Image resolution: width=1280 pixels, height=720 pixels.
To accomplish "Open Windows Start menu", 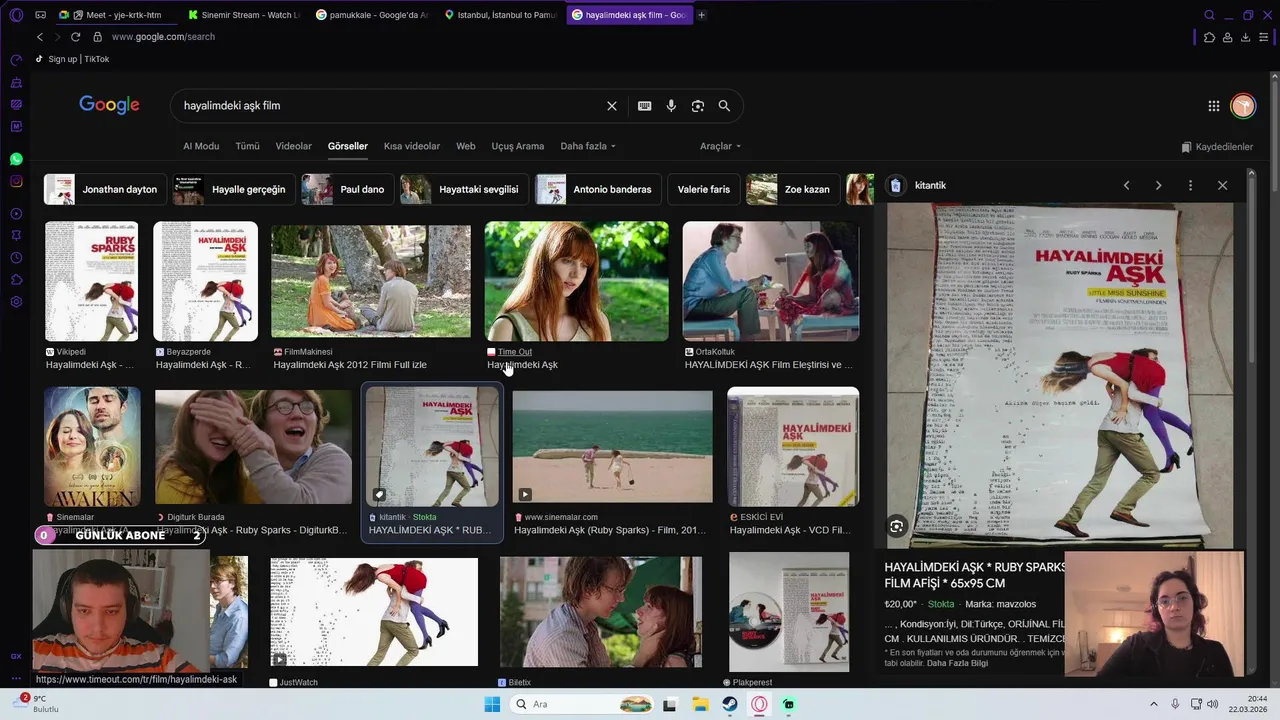I will (x=492, y=705).
